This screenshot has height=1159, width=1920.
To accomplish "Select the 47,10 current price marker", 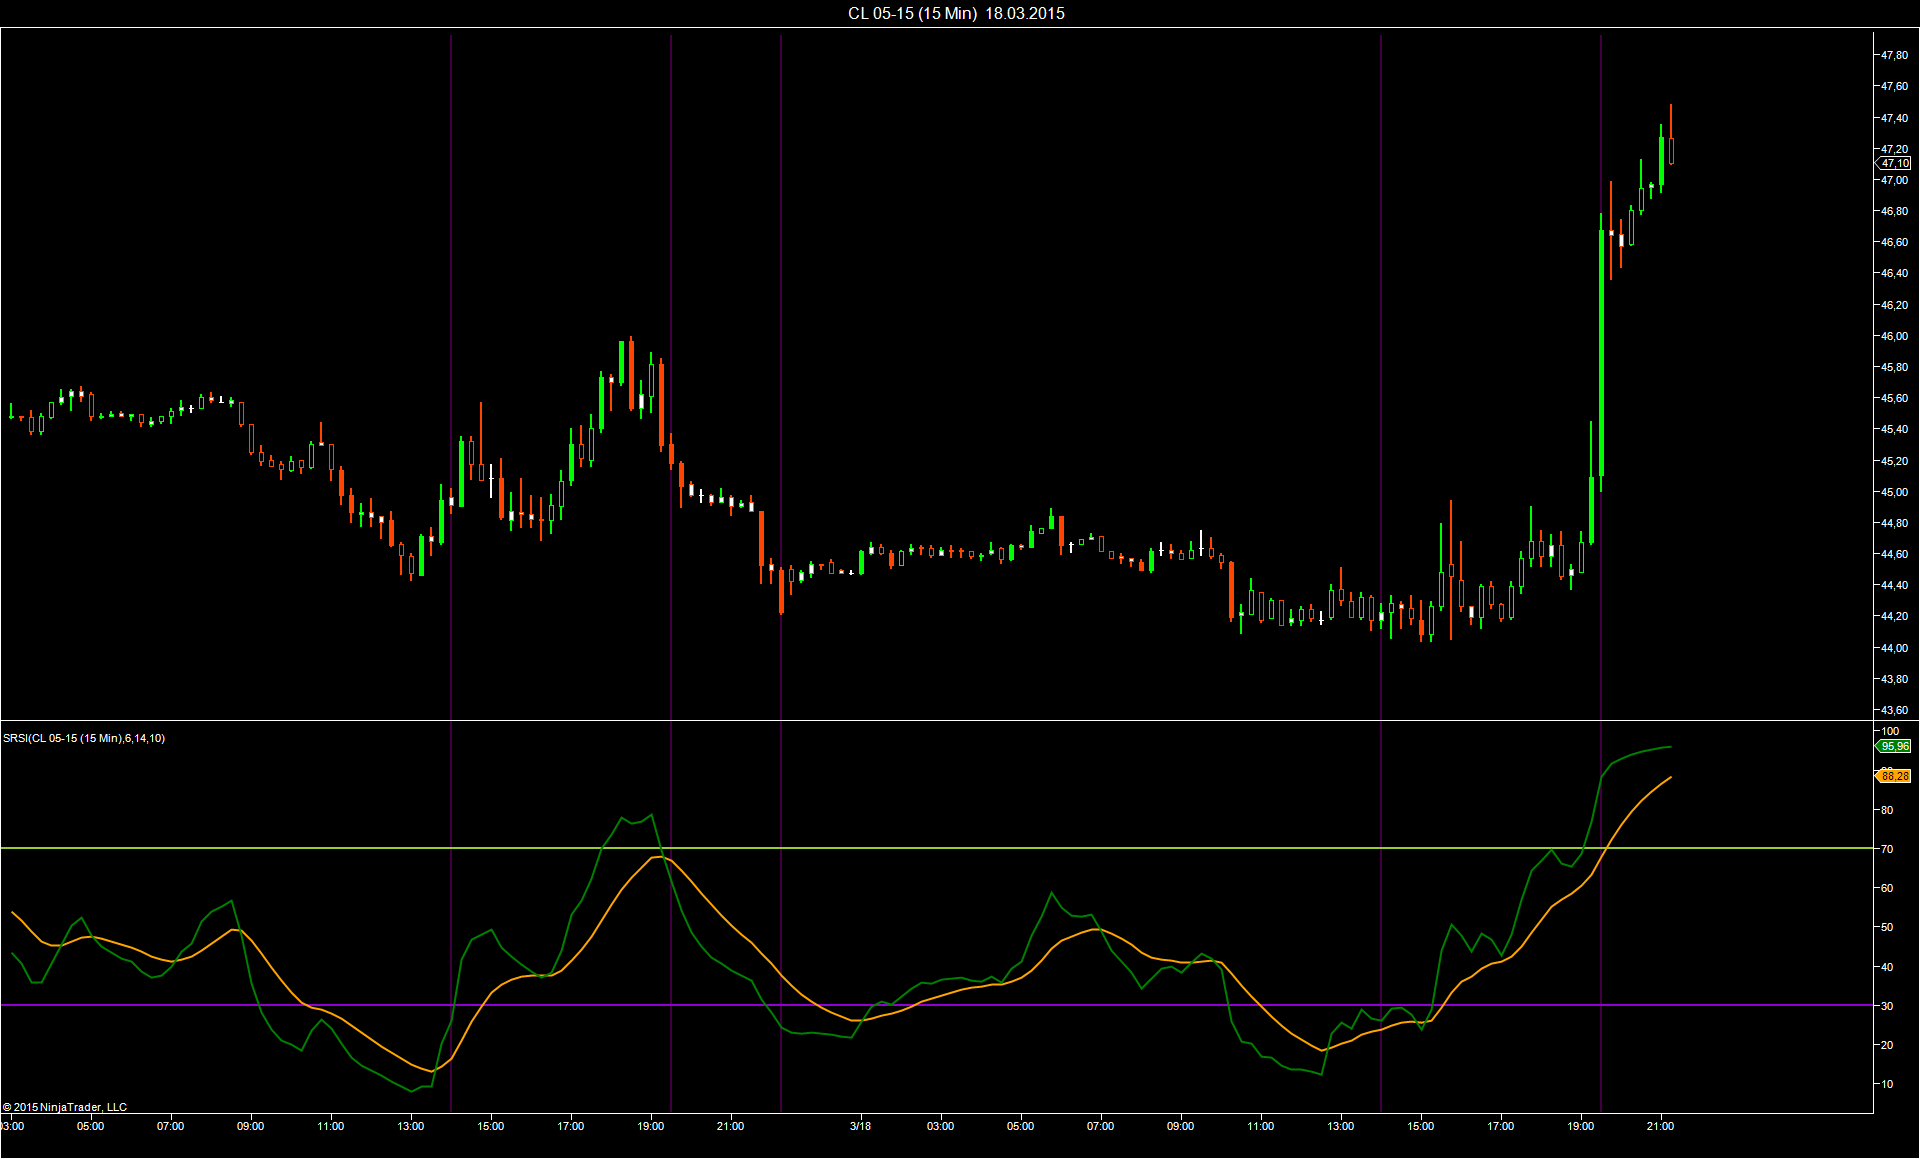I will pos(1894,163).
